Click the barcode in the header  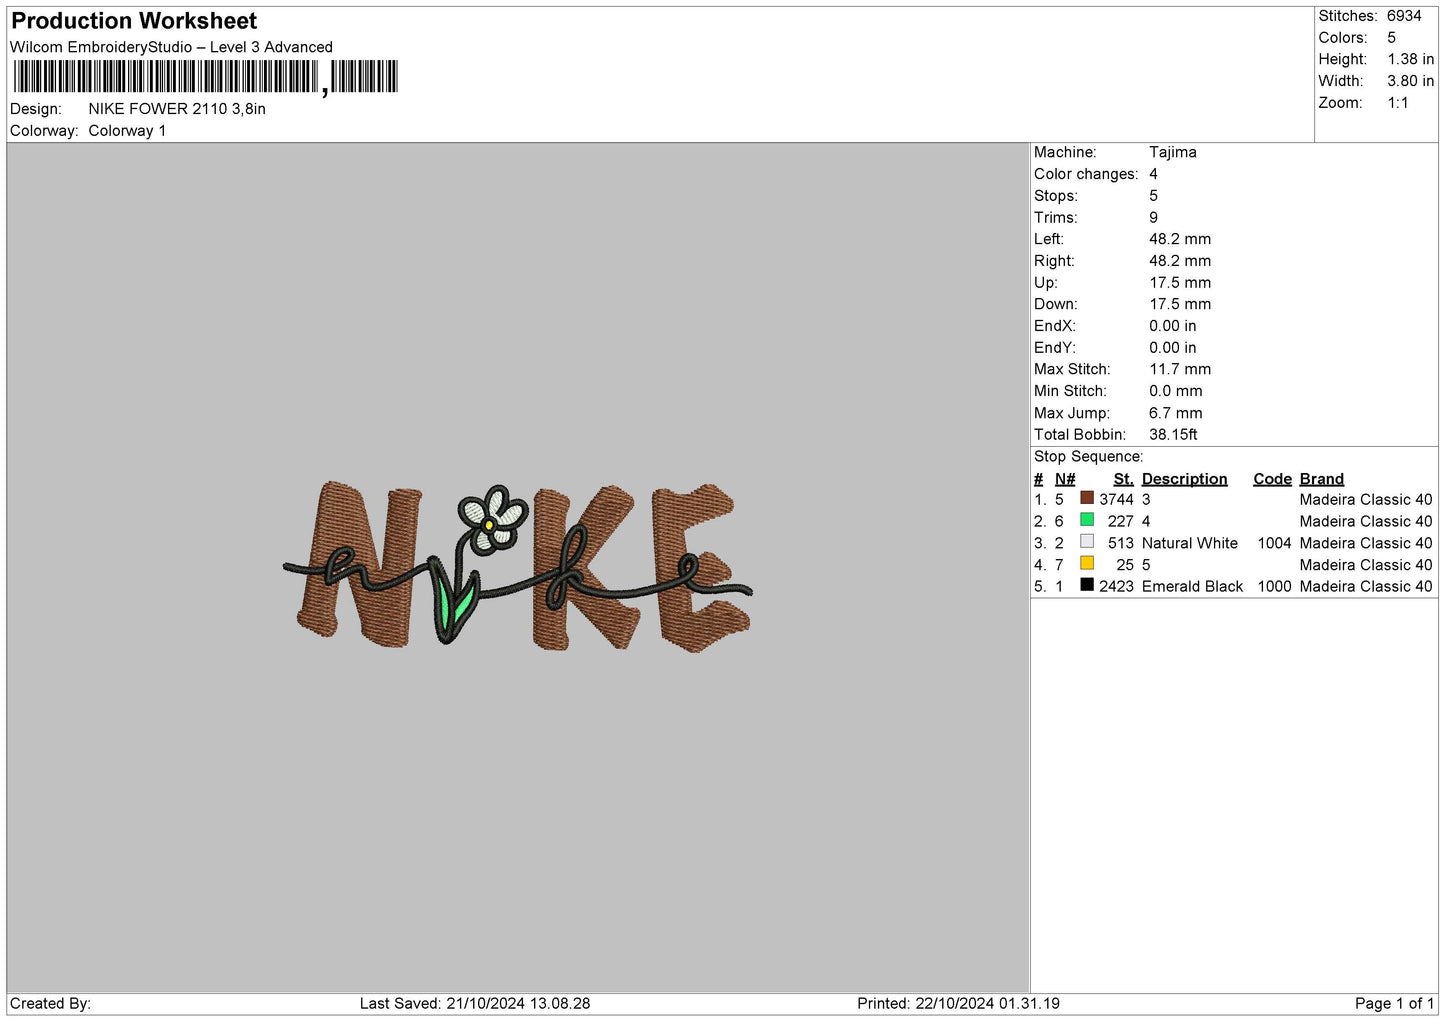206,77
